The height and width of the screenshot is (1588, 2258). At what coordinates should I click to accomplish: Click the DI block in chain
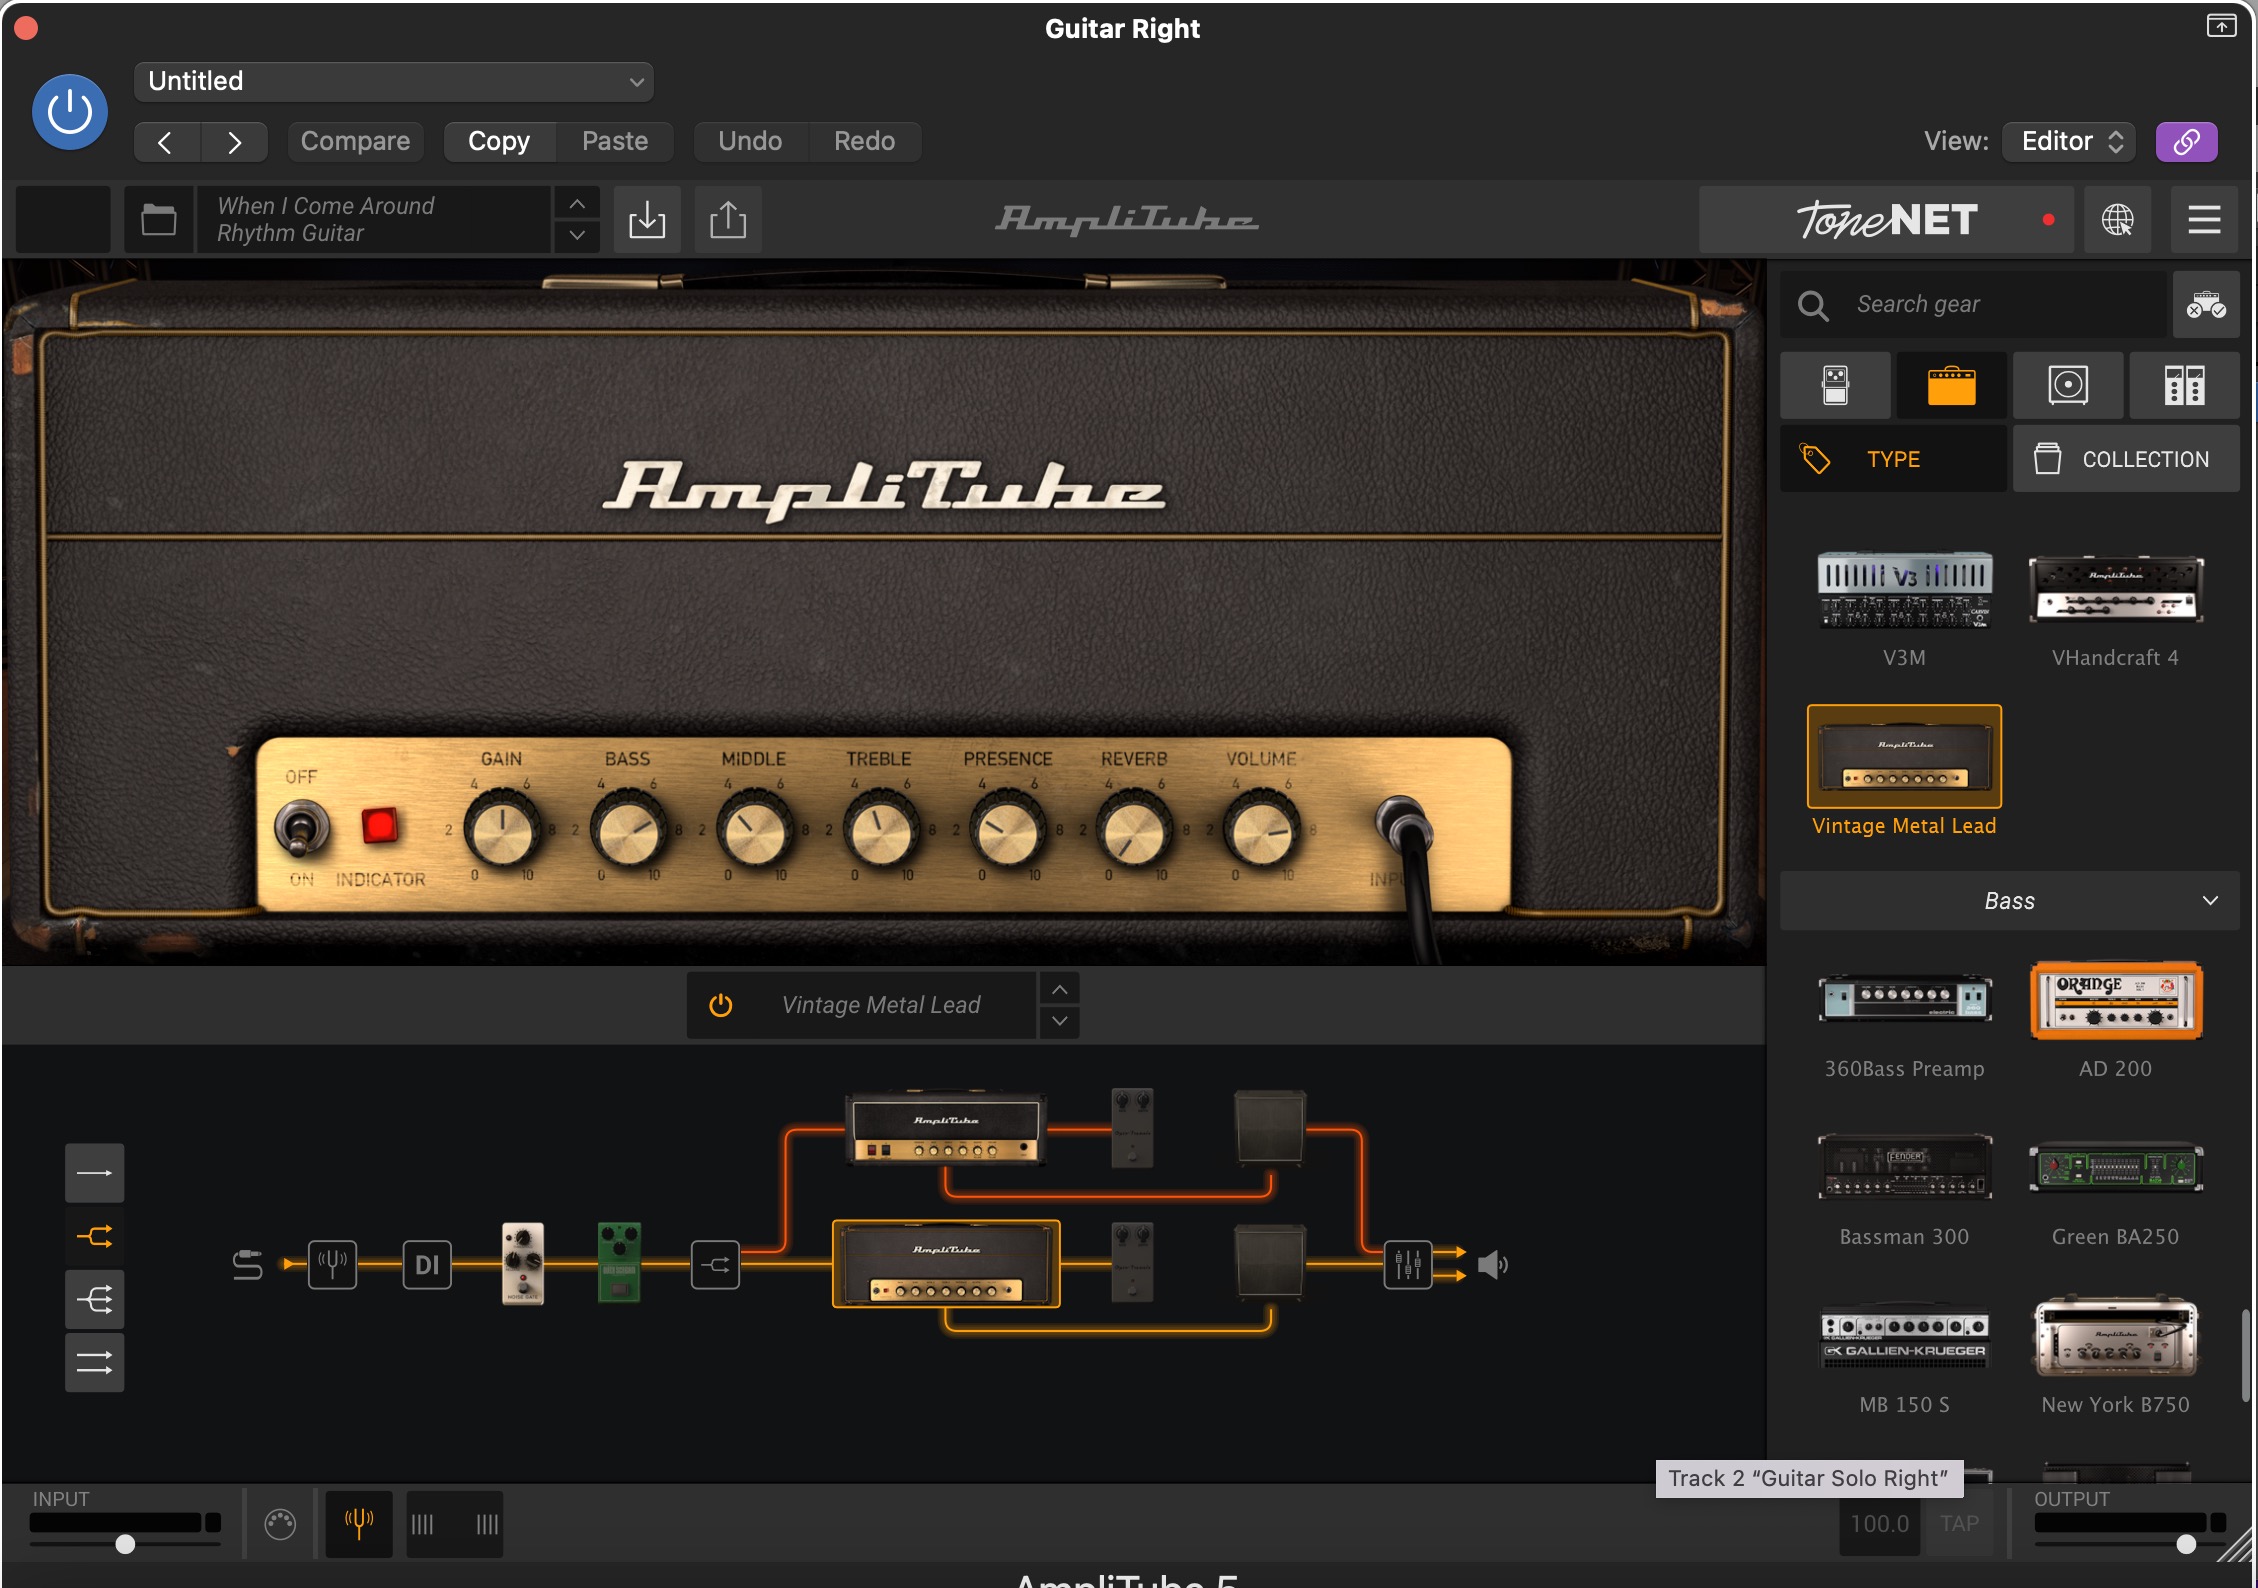click(427, 1265)
